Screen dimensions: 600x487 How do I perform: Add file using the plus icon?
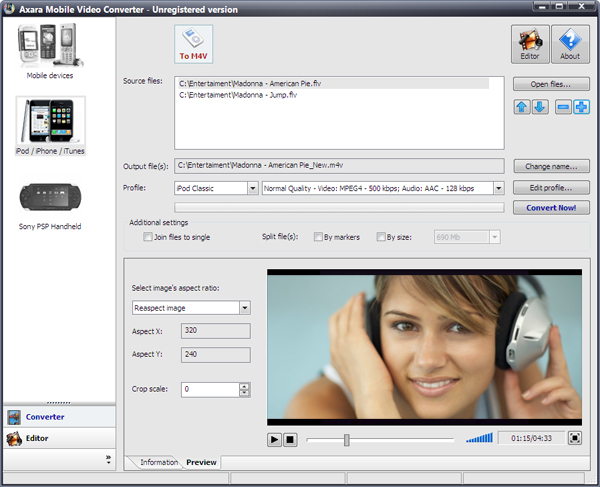pyautogui.click(x=582, y=107)
